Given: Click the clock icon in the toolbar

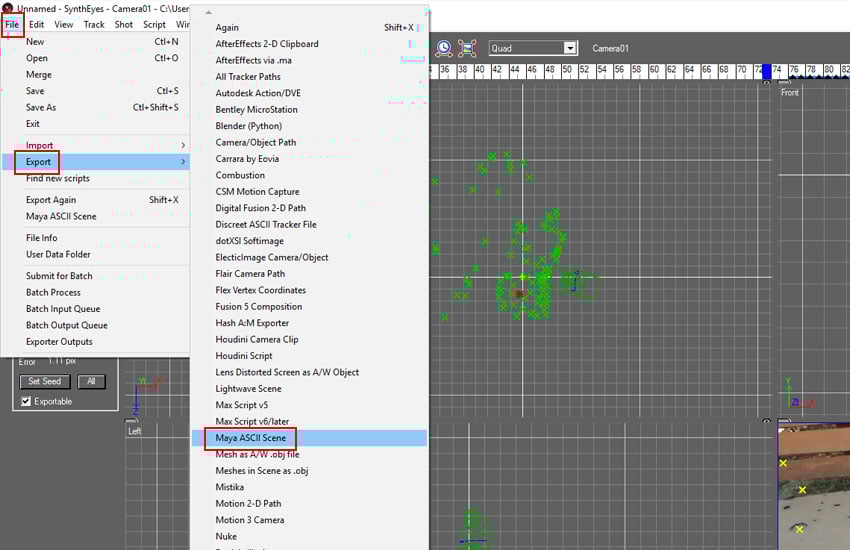Looking at the screenshot, I should pyautogui.click(x=444, y=48).
